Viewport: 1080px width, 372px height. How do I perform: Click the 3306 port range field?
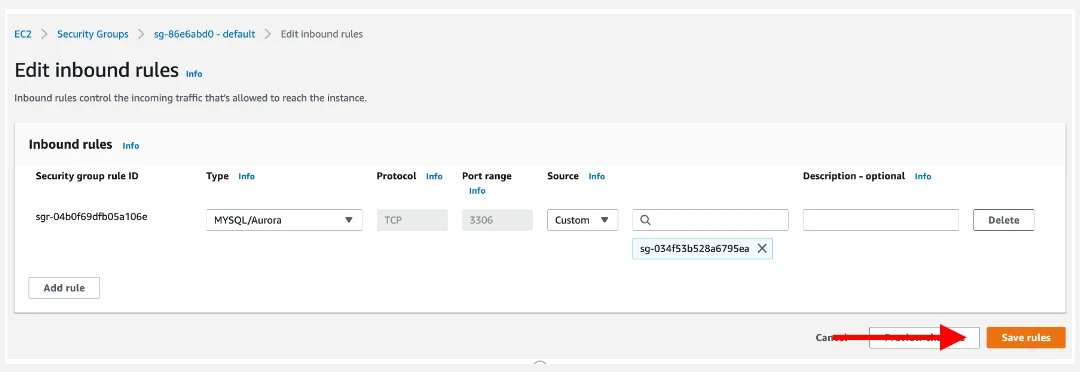pyautogui.click(x=497, y=220)
